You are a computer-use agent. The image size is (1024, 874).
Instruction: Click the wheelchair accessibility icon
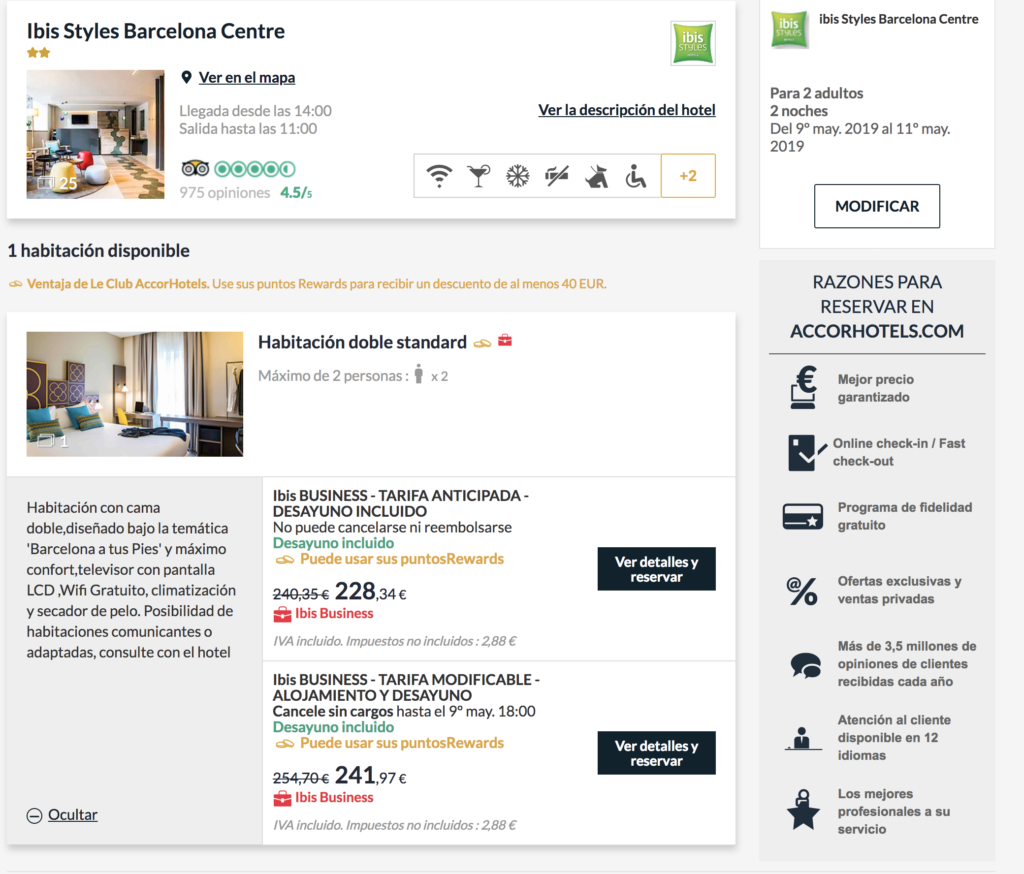pyautogui.click(x=635, y=176)
